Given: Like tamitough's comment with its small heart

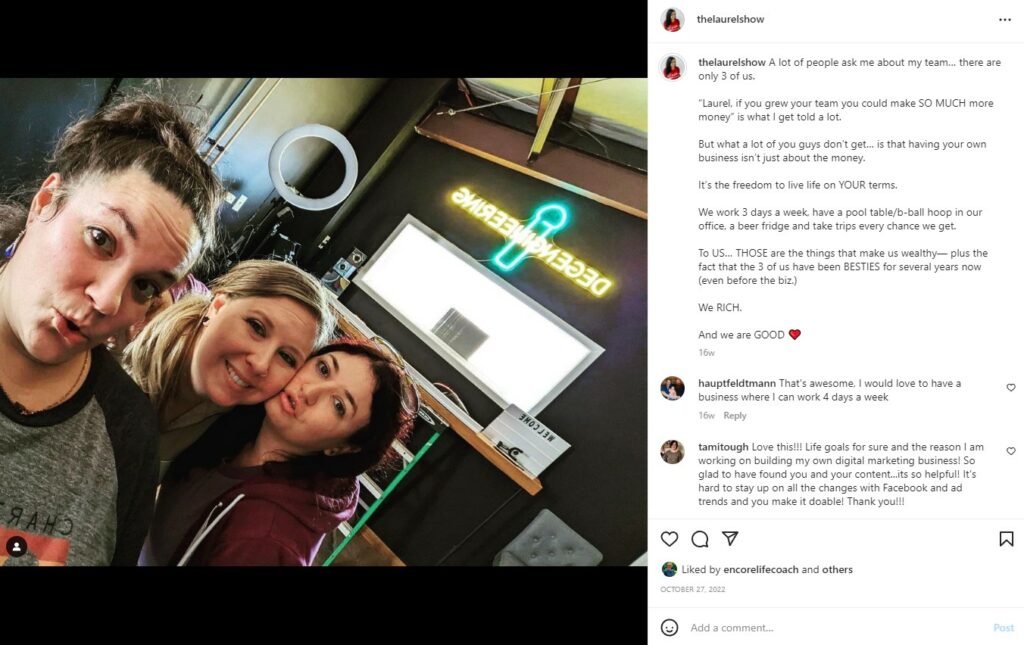Looking at the screenshot, I should click(x=1011, y=451).
